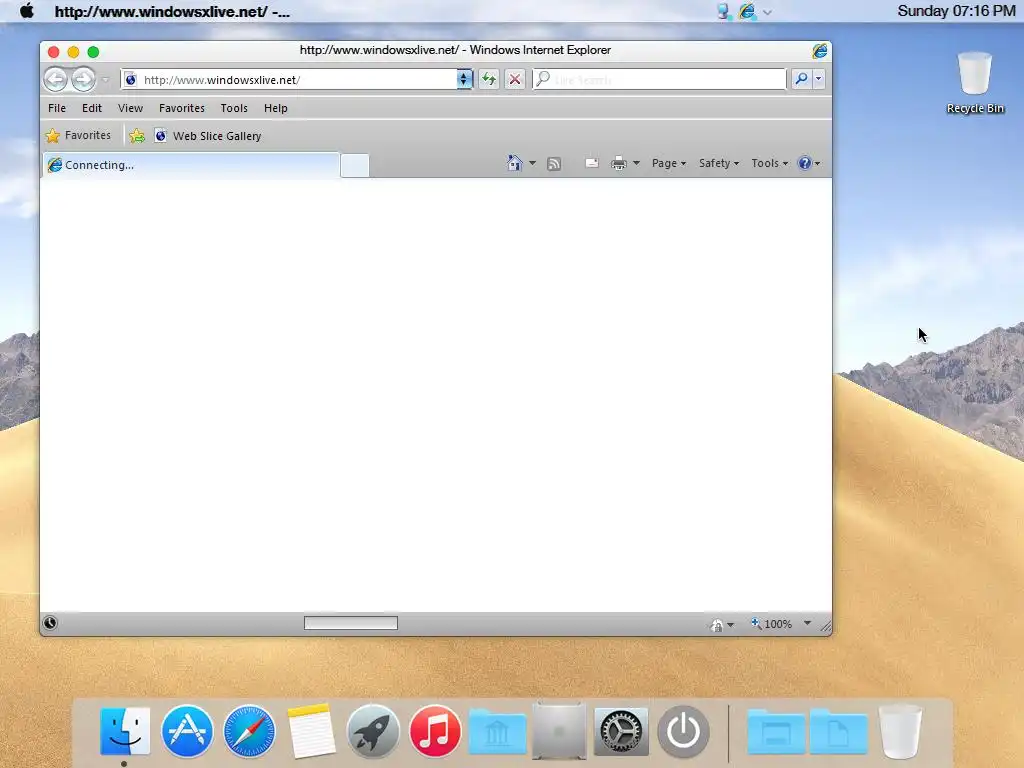Open the Safety command menu
The image size is (1024, 768).
click(x=718, y=163)
